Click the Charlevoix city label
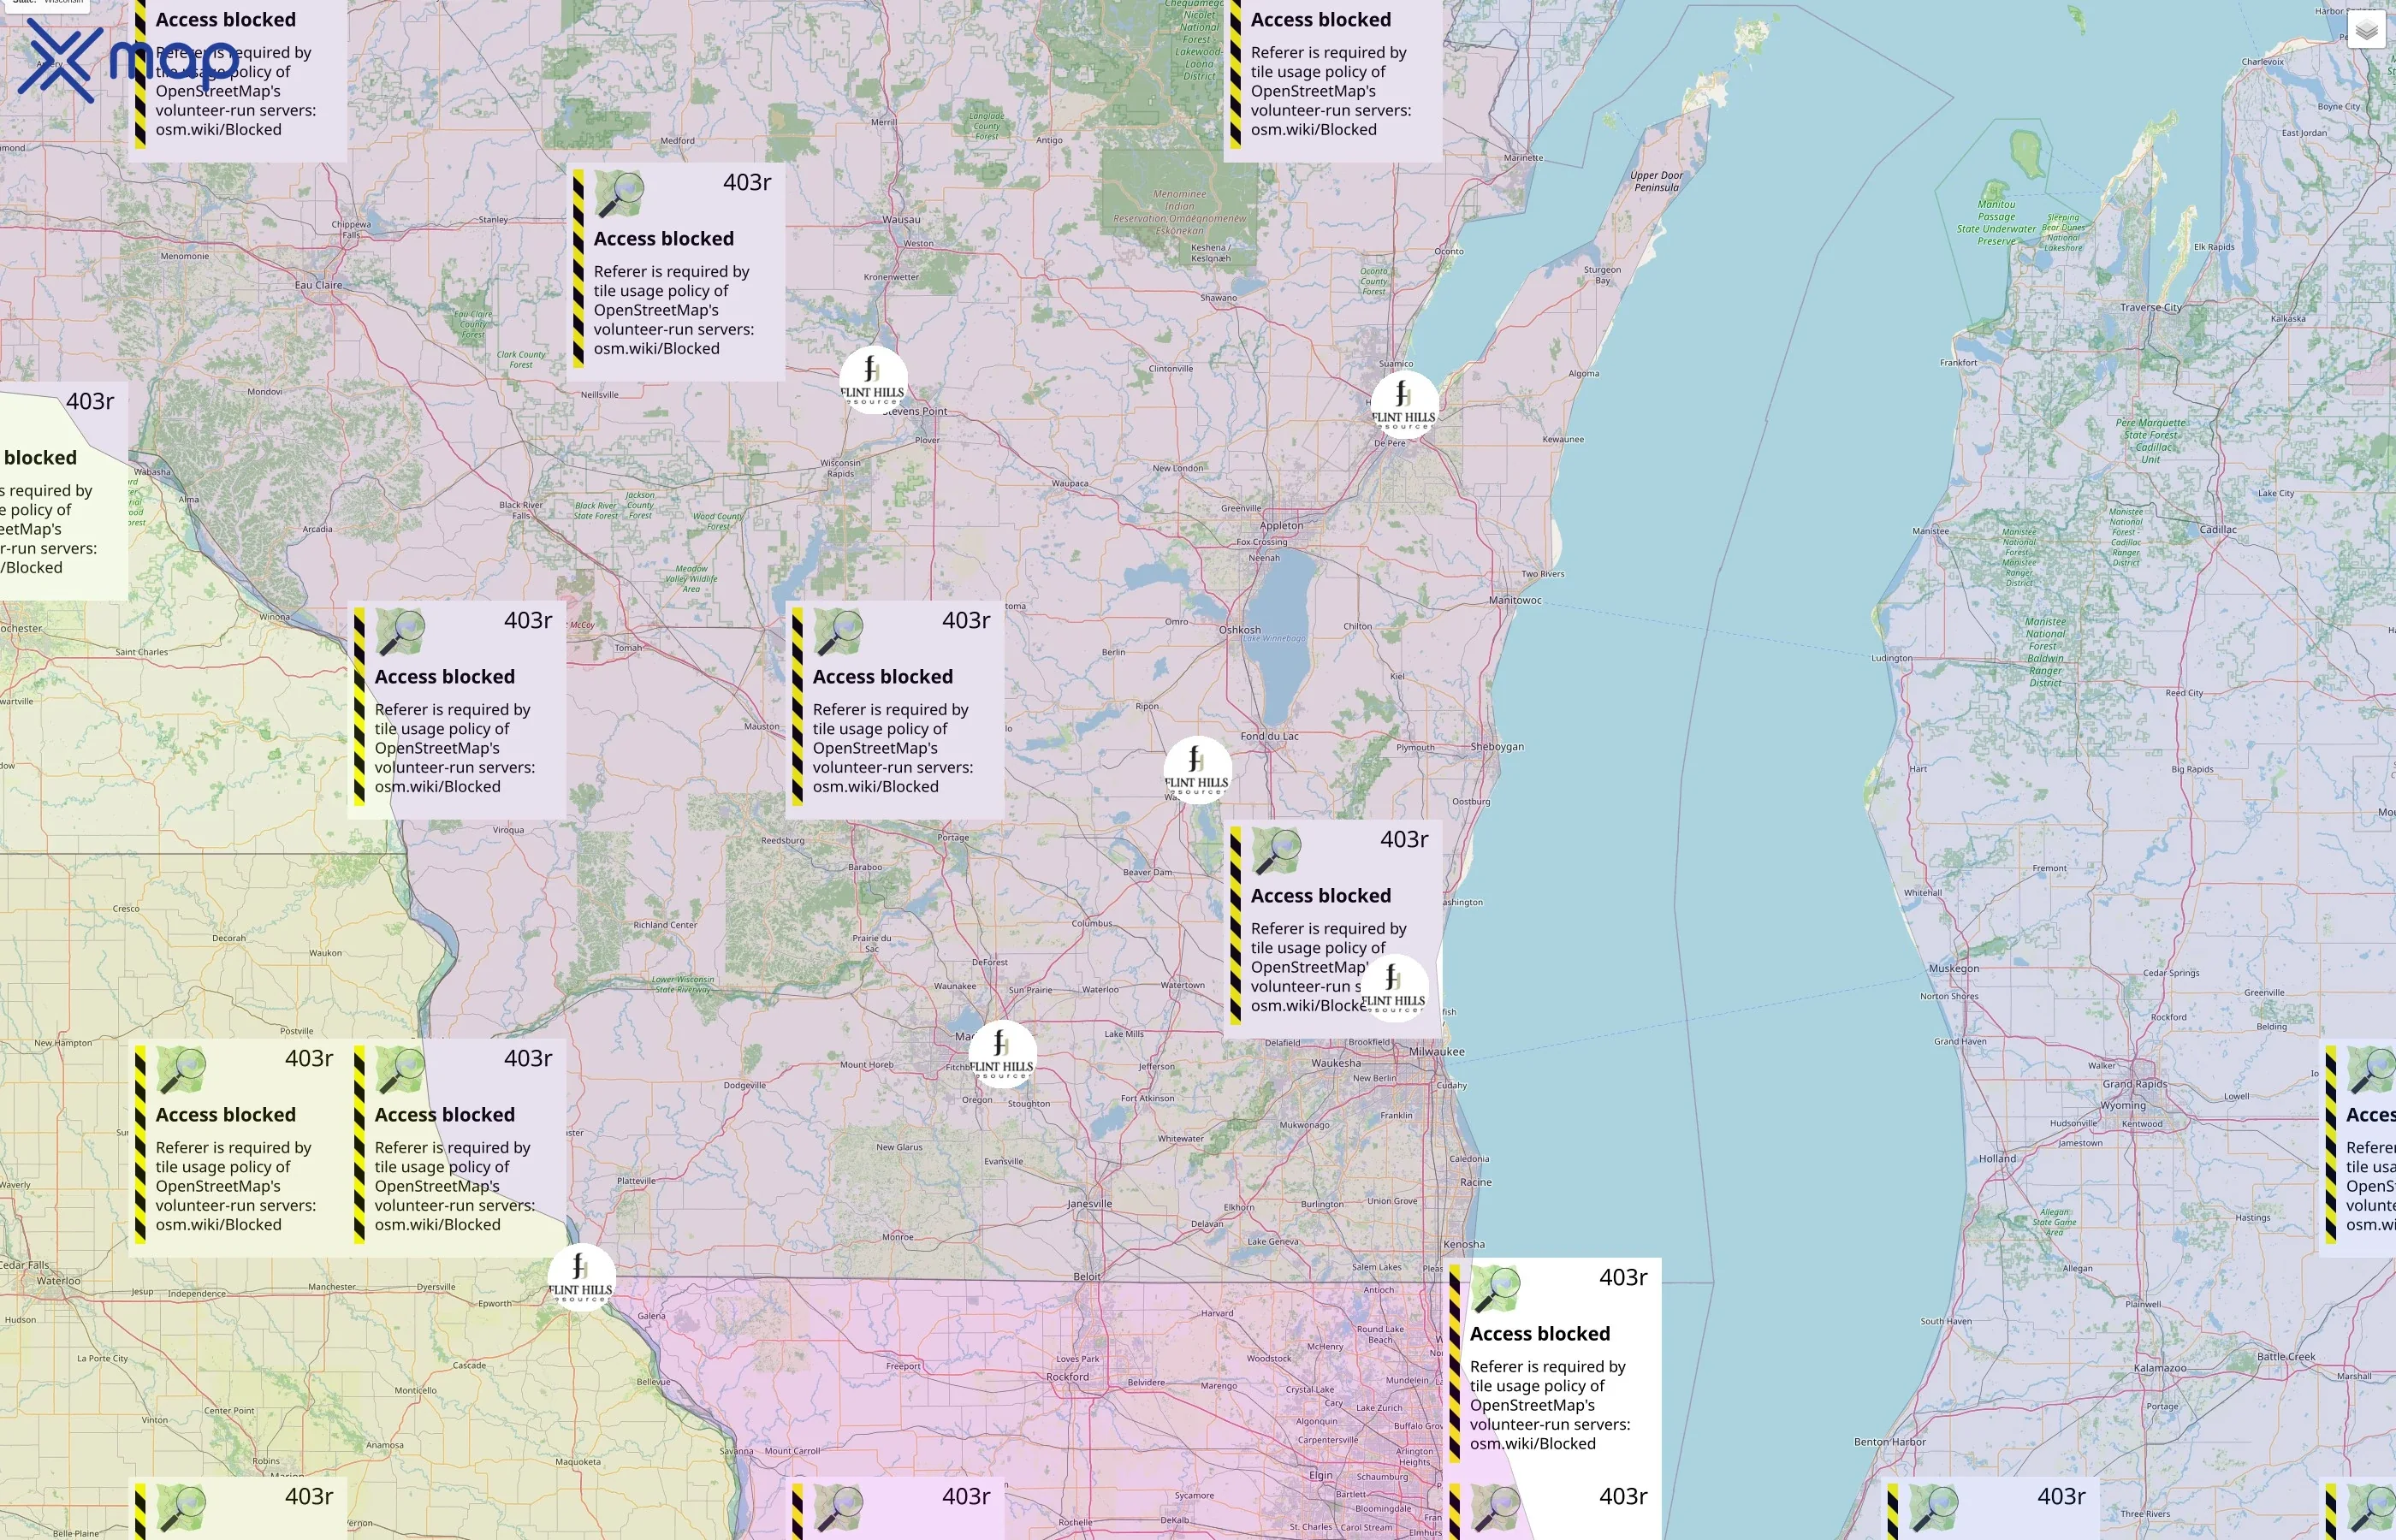The height and width of the screenshot is (1540, 2396). point(2262,62)
